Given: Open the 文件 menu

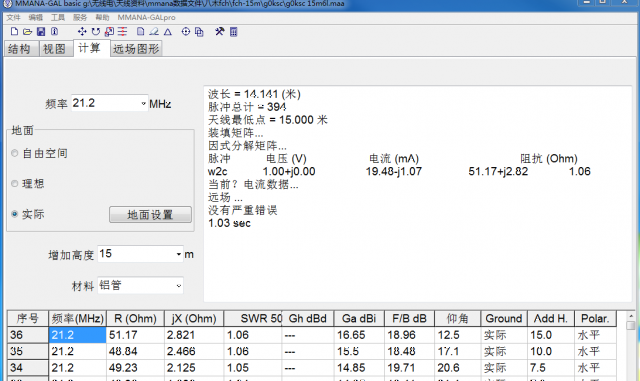Looking at the screenshot, I should tap(13, 17).
